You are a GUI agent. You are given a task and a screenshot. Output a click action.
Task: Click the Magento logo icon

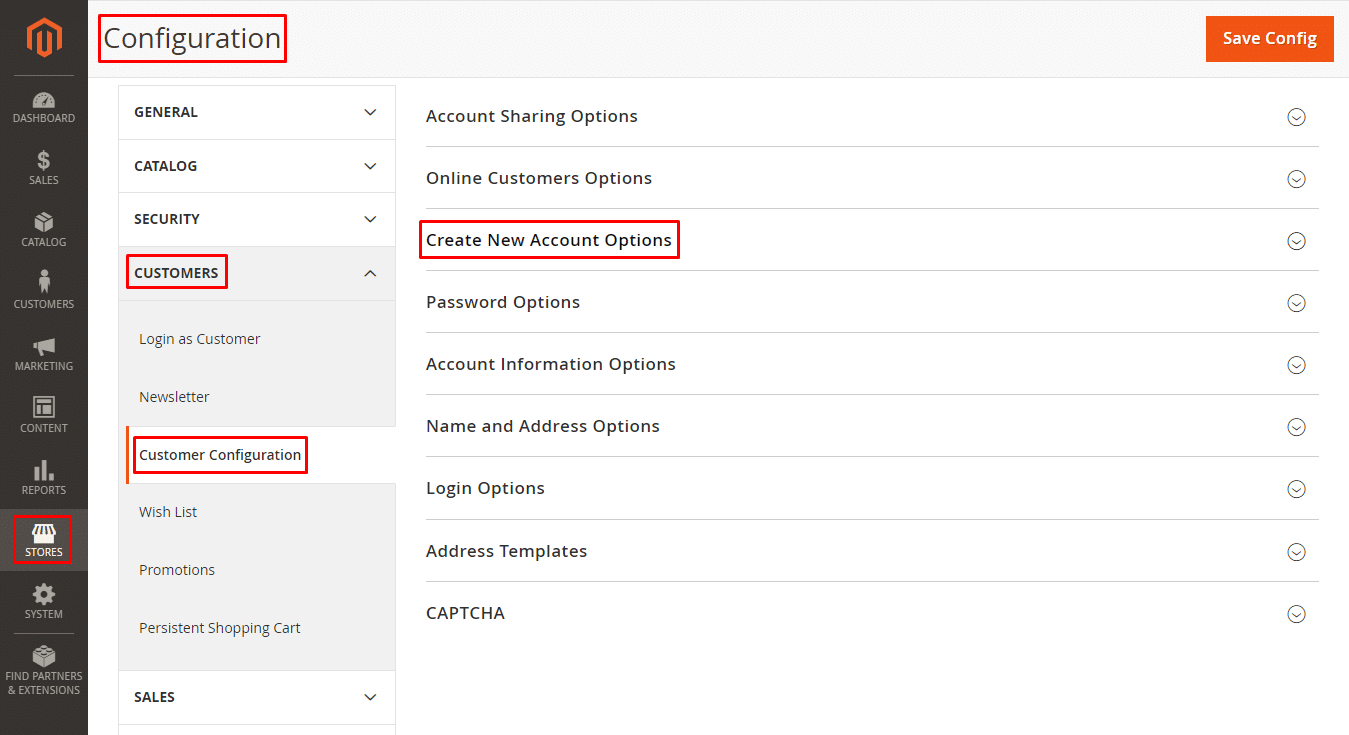[44, 38]
